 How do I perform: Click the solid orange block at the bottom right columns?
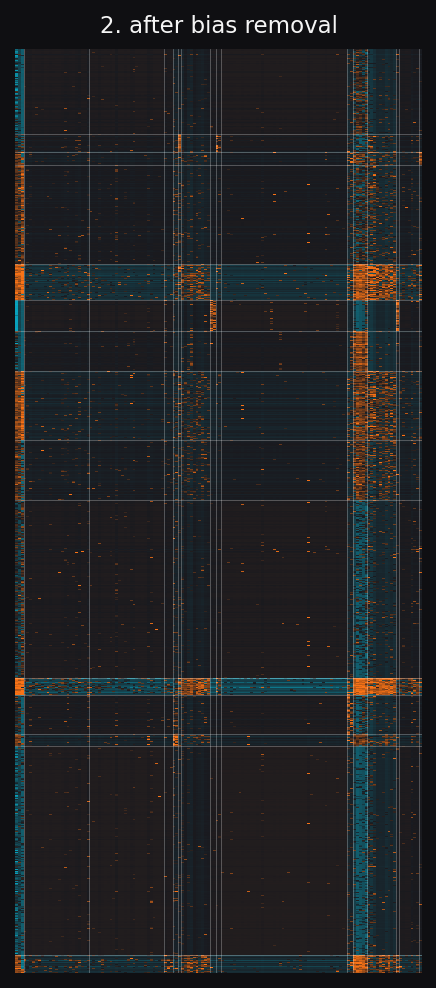pos(360,964)
